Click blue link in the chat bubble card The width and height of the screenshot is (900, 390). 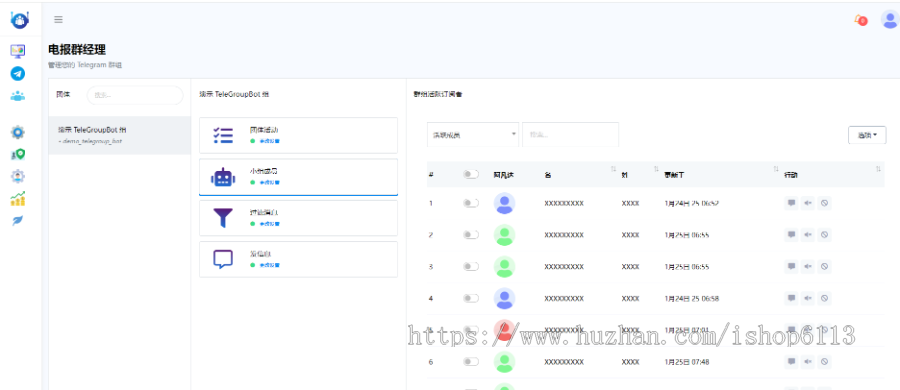click(x=270, y=265)
